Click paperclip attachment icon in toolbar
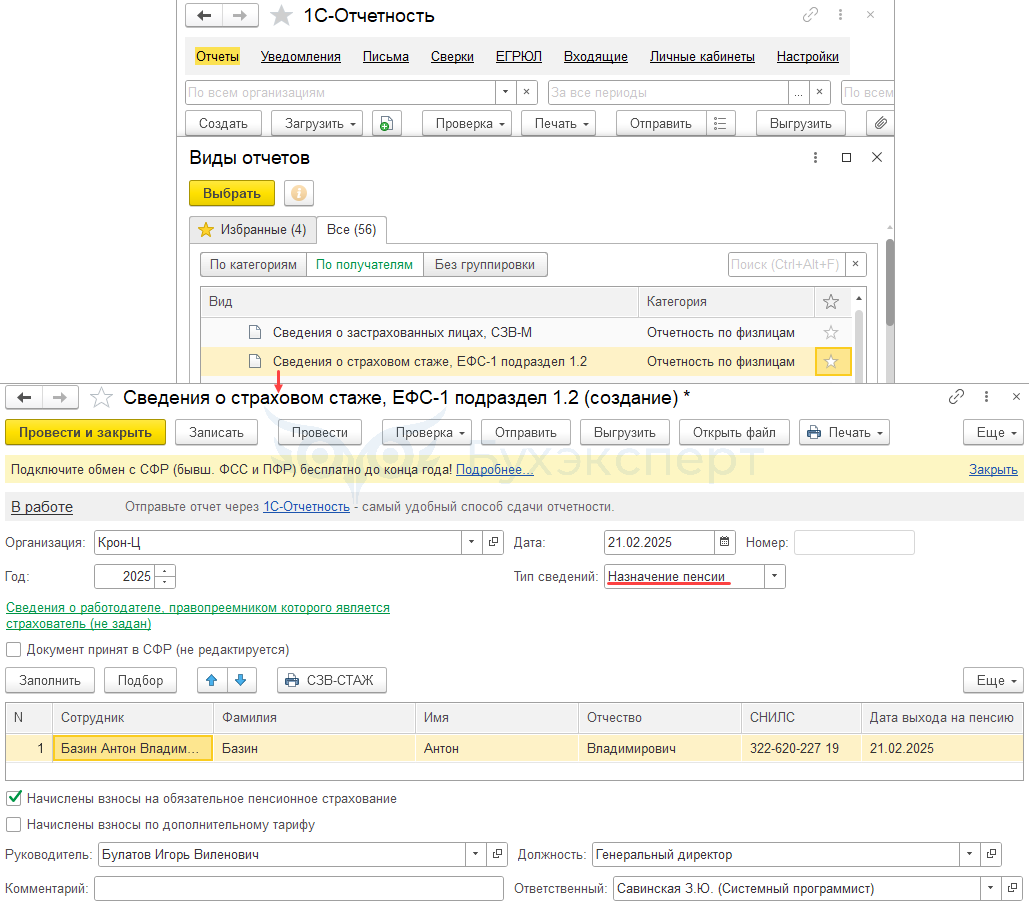Viewport: 1029px width, 910px height. point(881,123)
